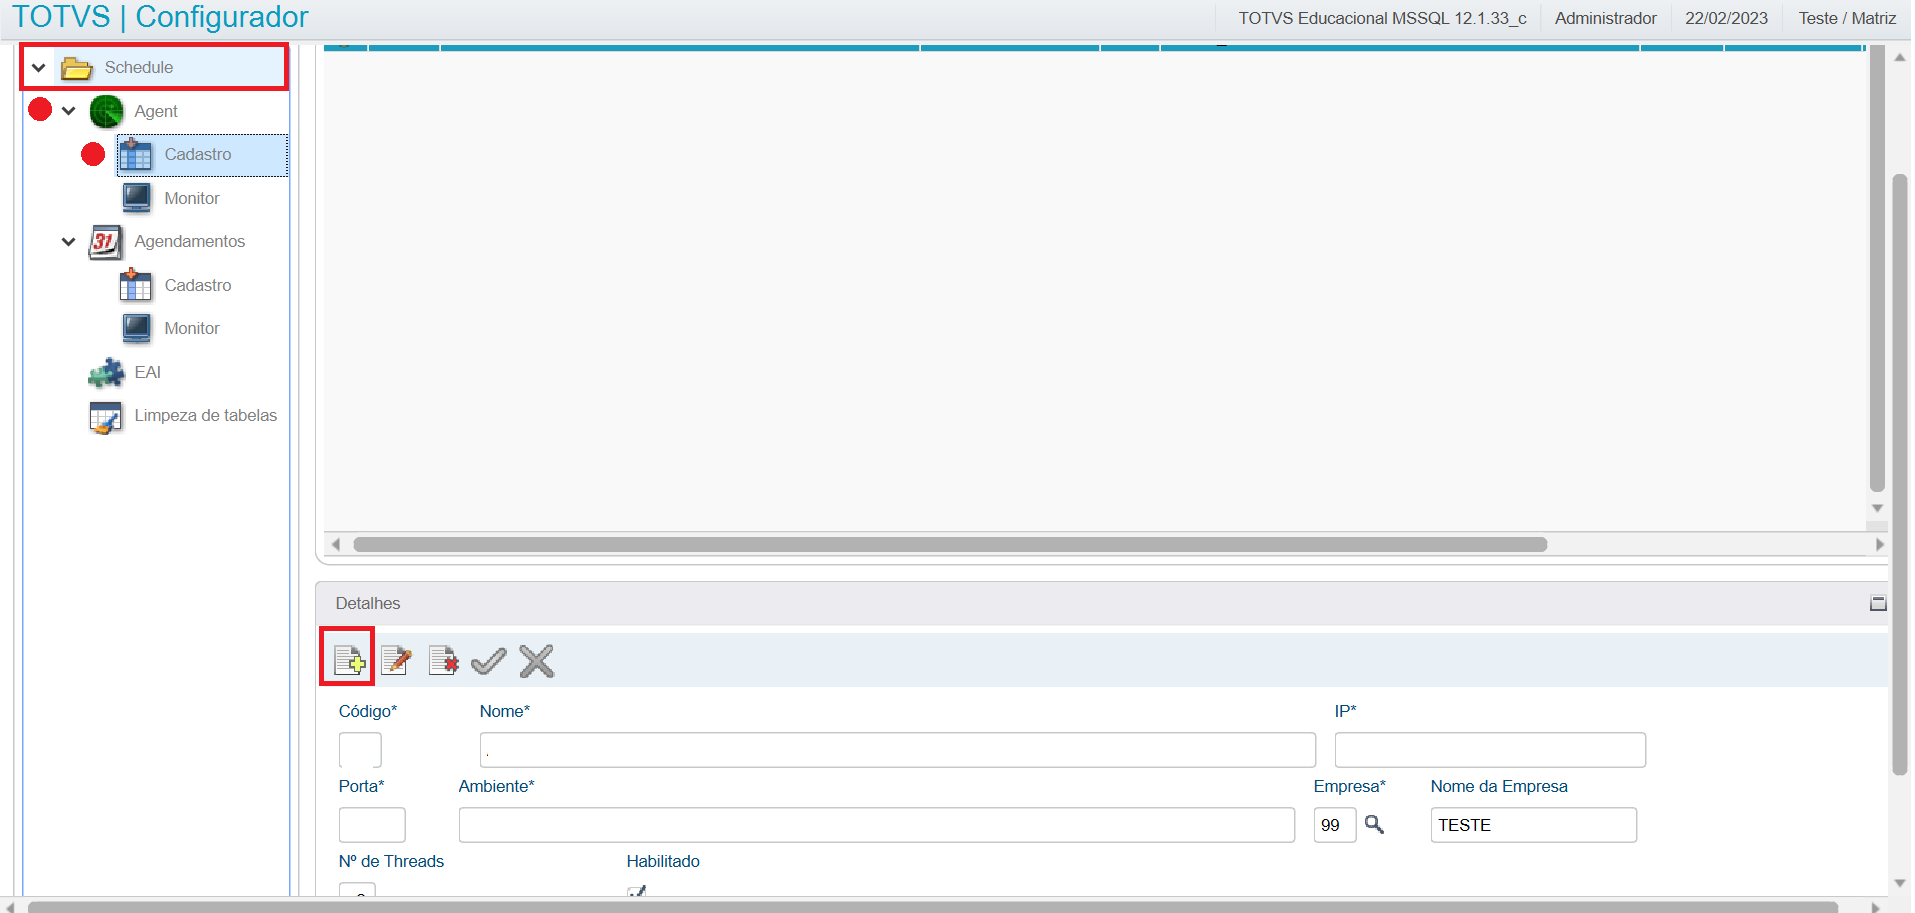Screen dimensions: 1915x913
Task: Click the Monitor screen icon under Agent
Action: pos(137,198)
